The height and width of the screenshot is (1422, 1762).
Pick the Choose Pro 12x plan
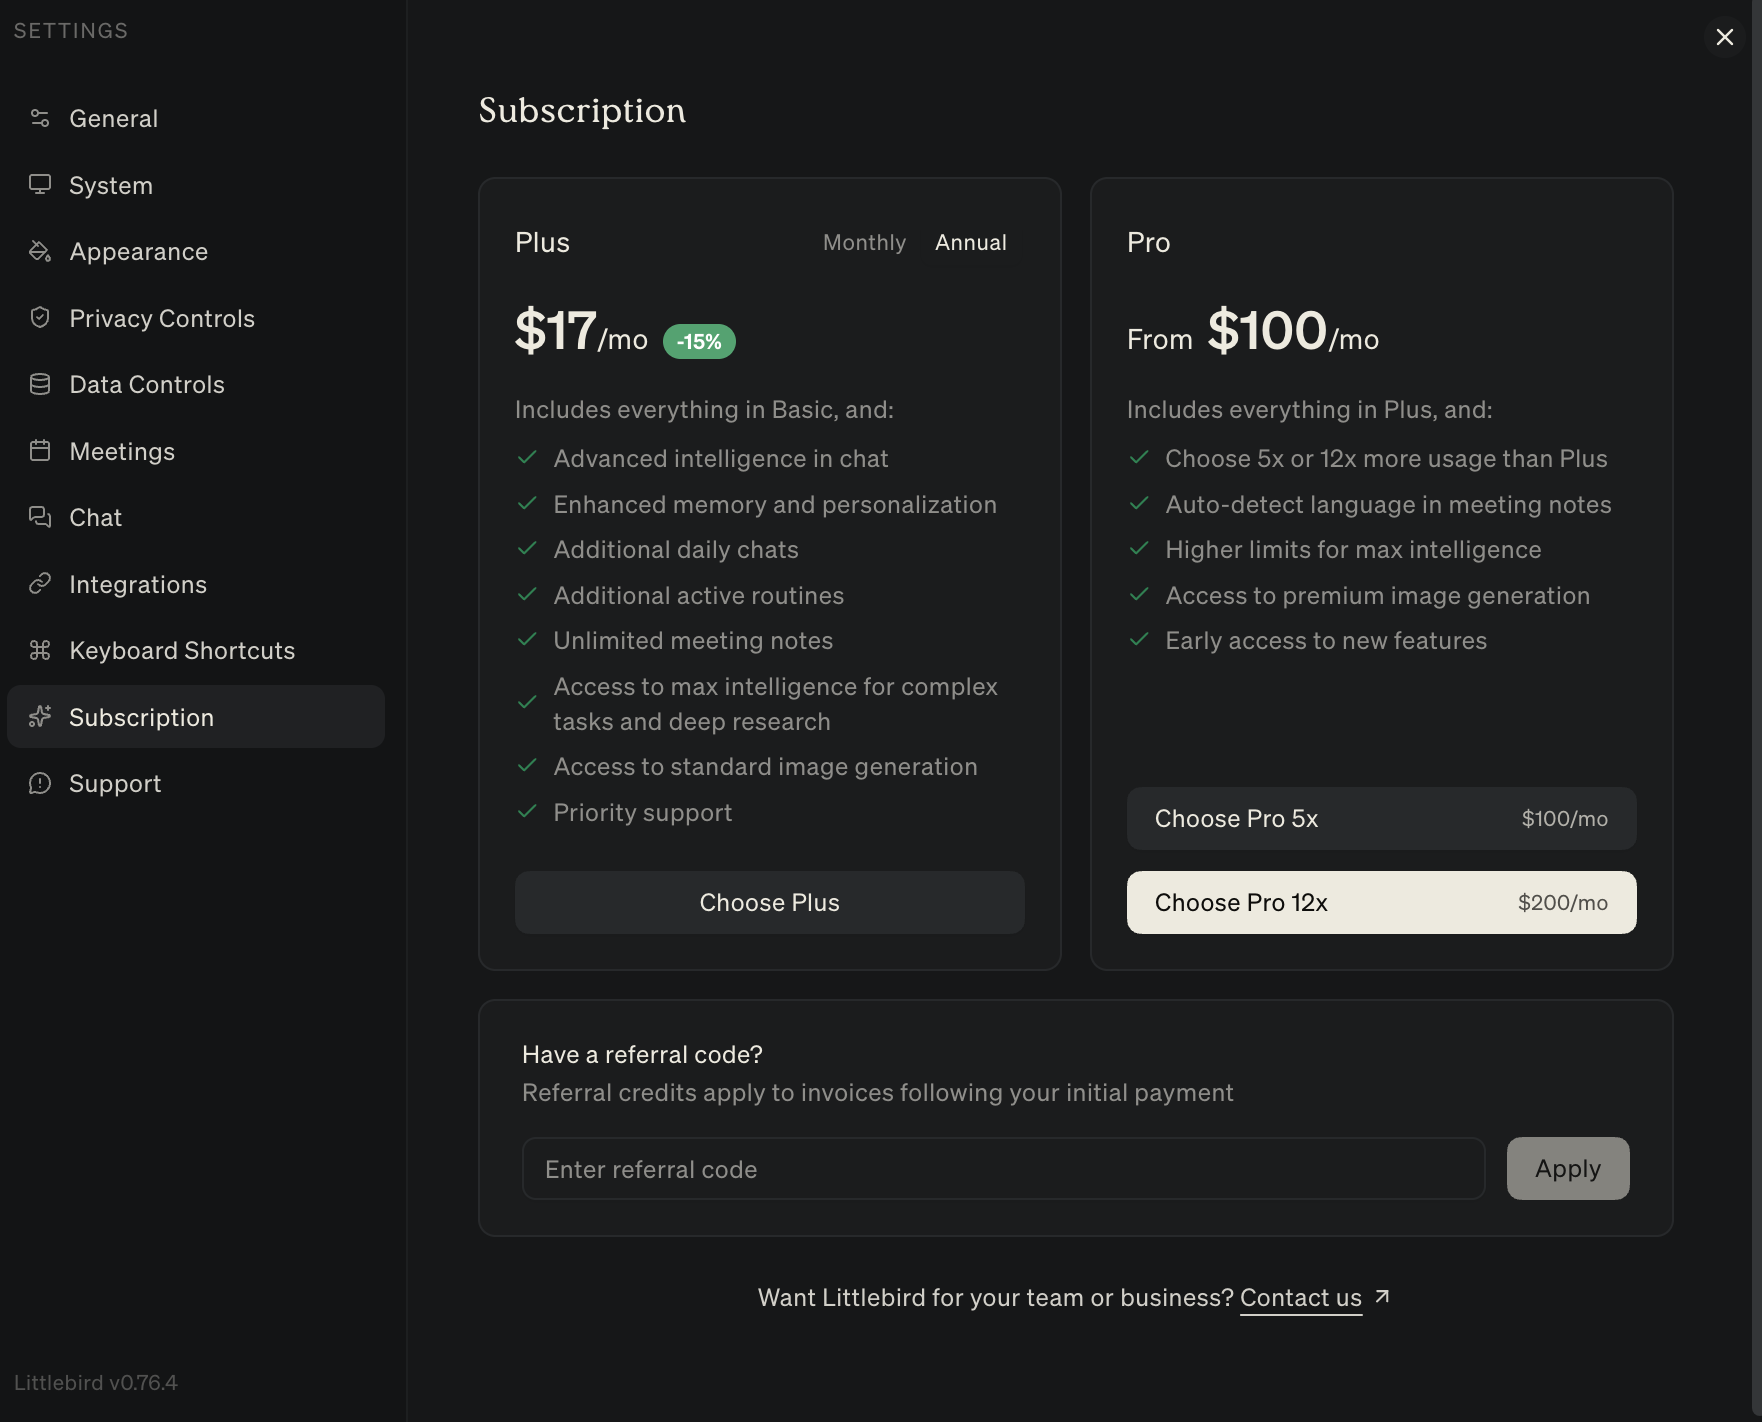coord(1381,903)
